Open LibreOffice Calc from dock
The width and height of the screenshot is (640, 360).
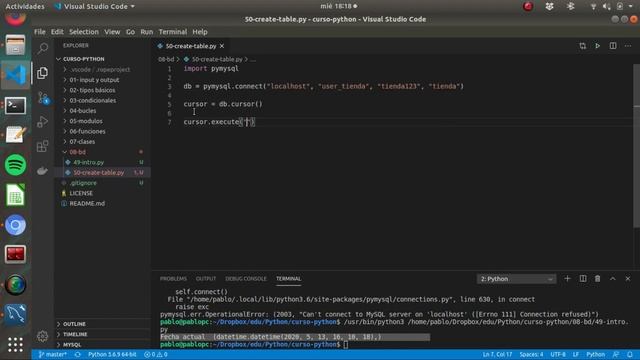[x=16, y=195]
